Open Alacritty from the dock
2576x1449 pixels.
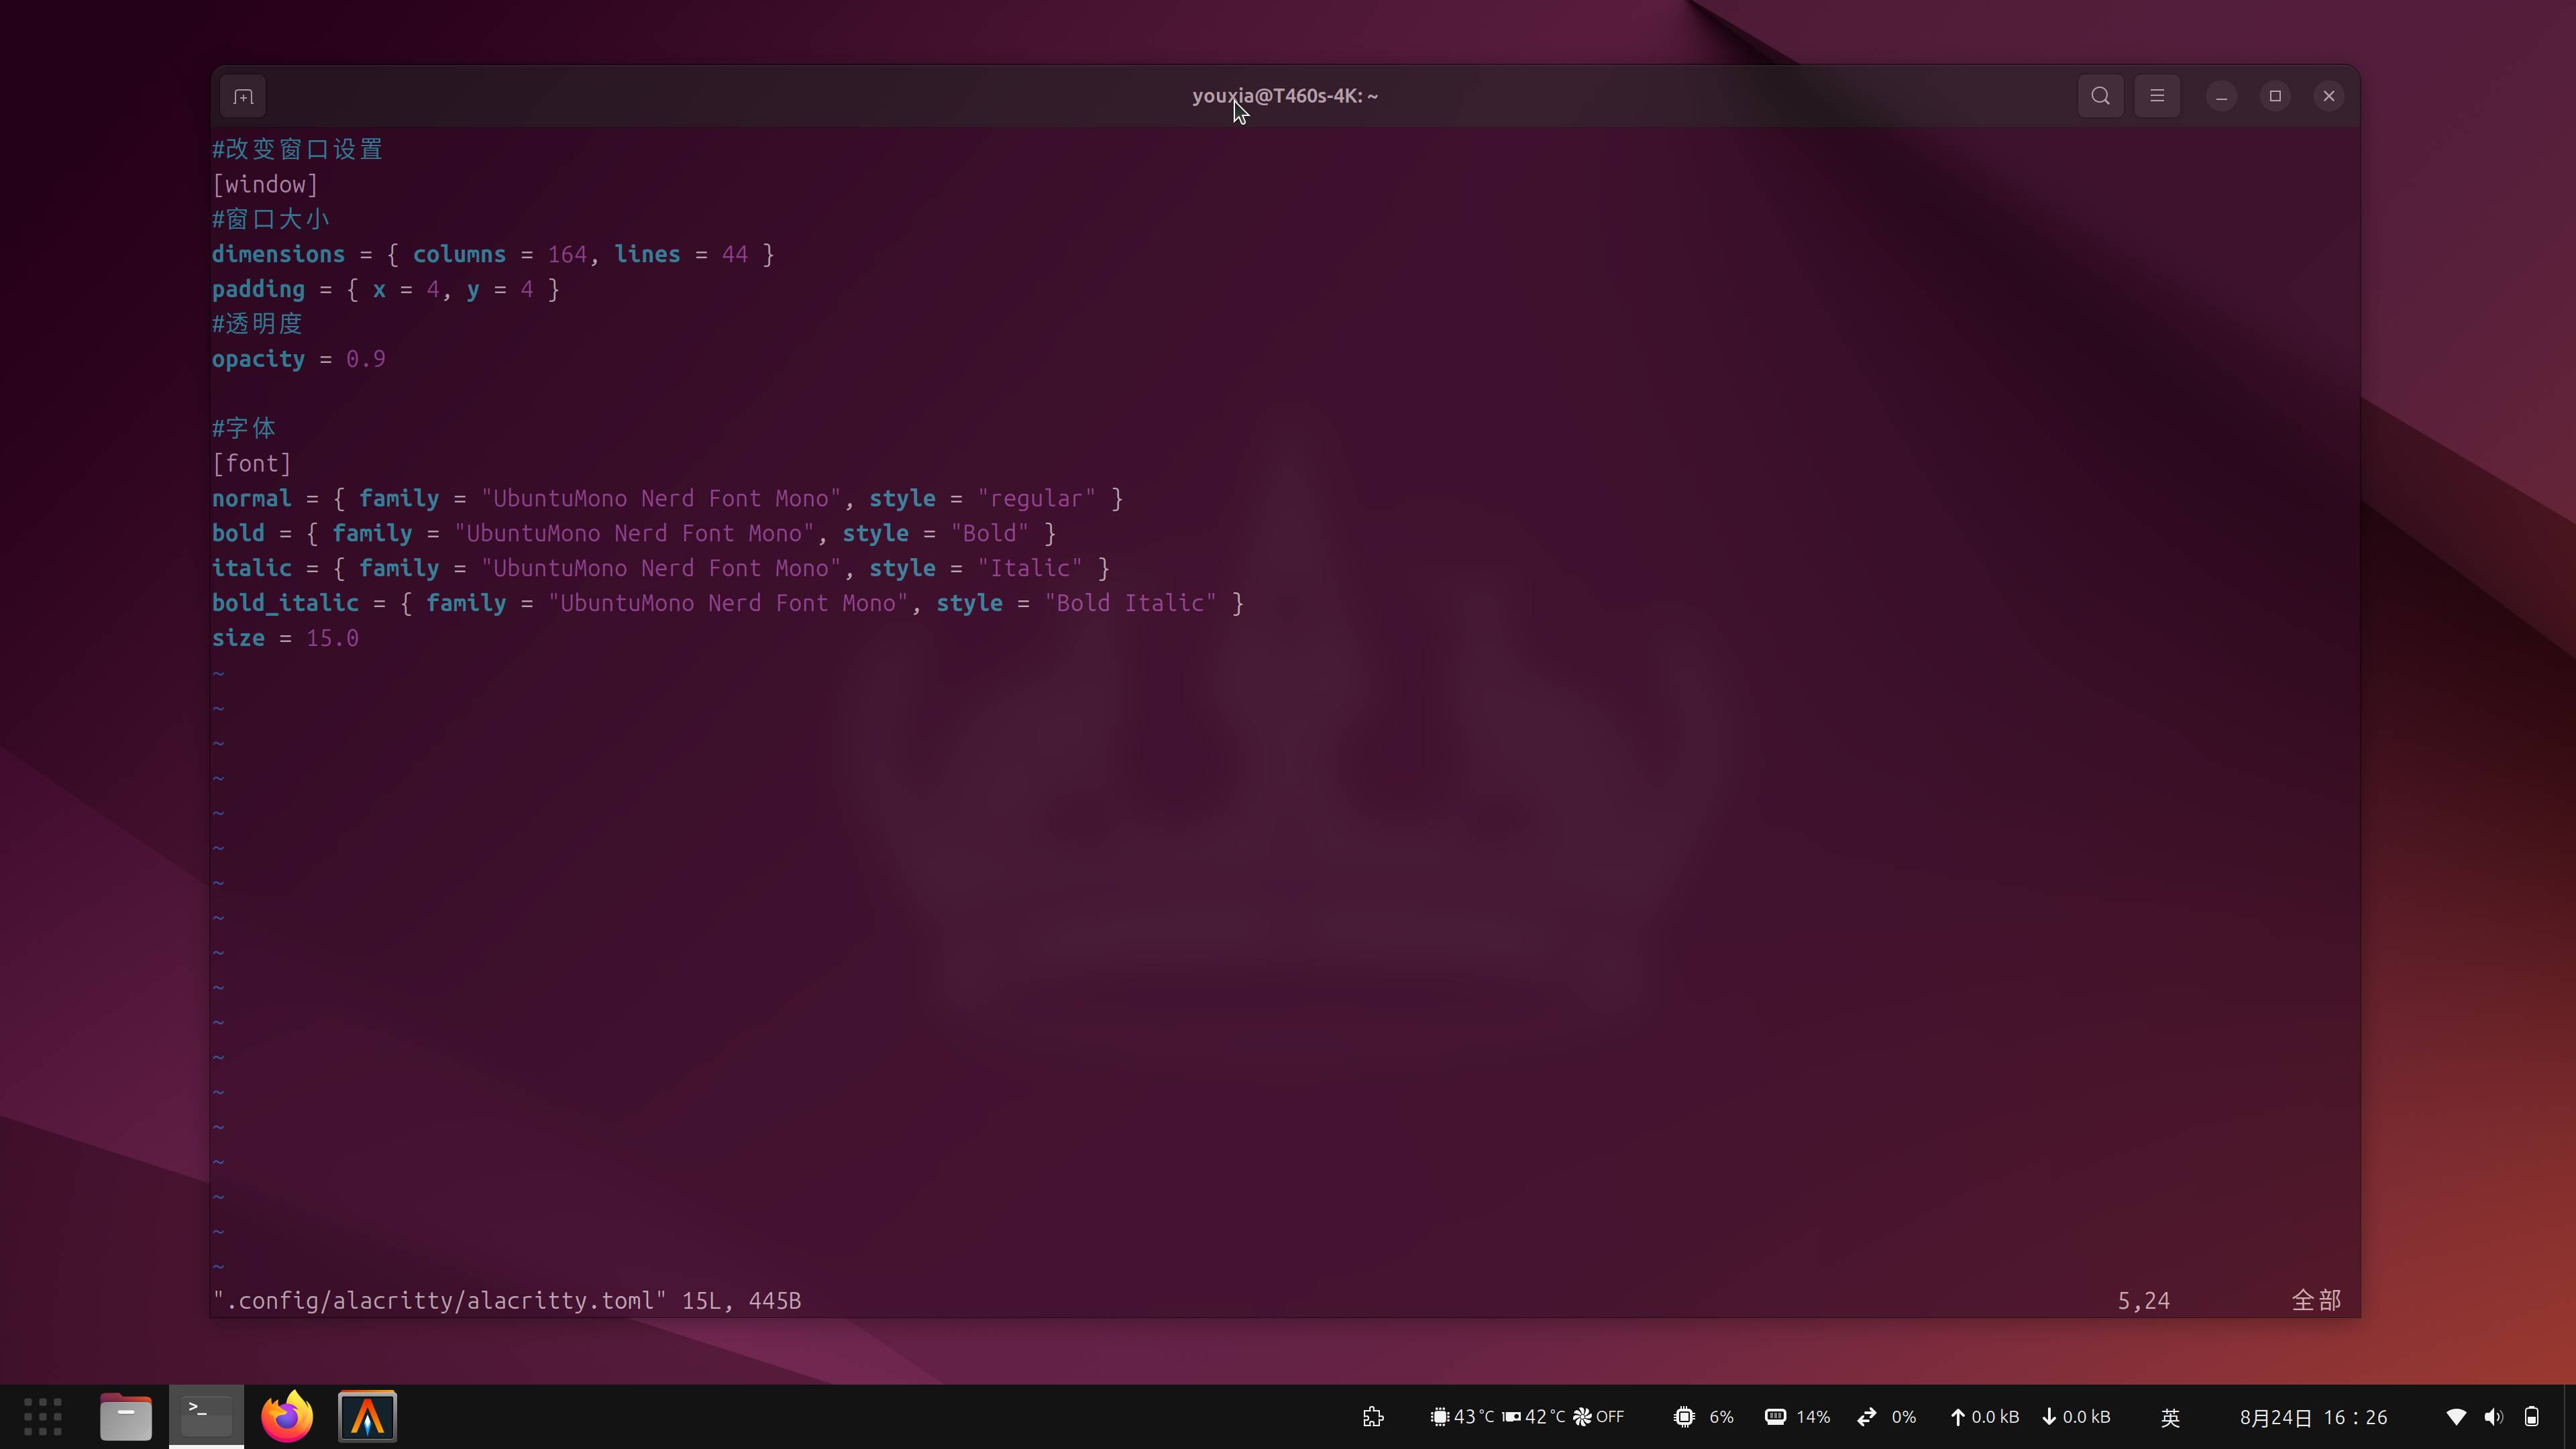[367, 1416]
